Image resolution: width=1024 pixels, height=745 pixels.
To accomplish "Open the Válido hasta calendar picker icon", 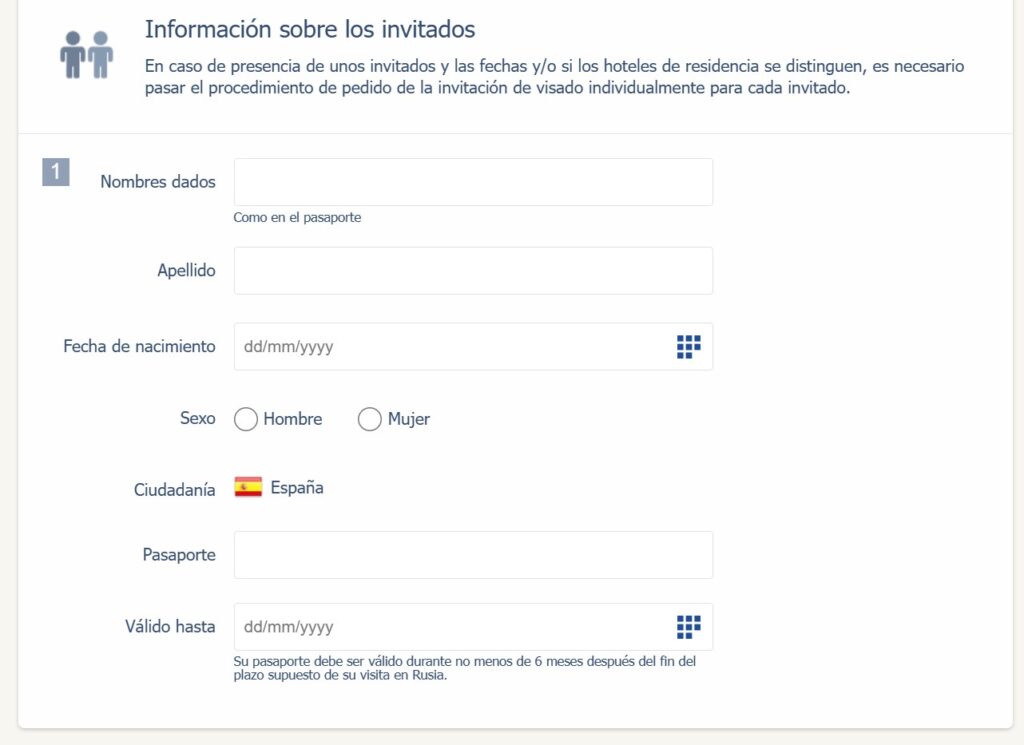I will tap(688, 627).
